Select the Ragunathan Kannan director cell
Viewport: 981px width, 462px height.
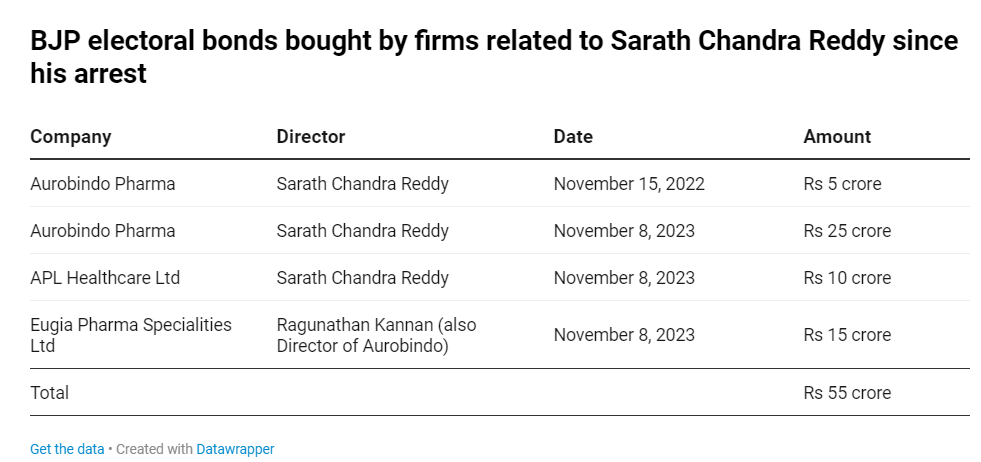tap(377, 335)
